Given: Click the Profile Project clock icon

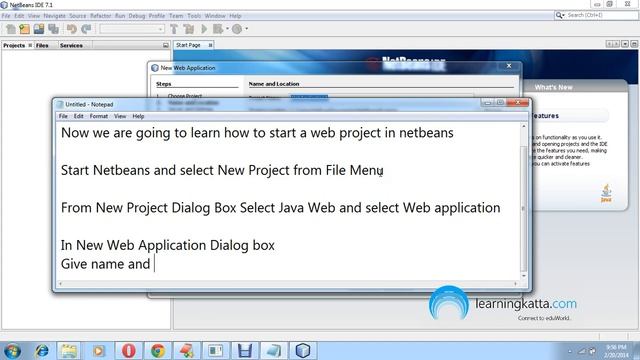Looking at the screenshot, I should click(237, 29).
